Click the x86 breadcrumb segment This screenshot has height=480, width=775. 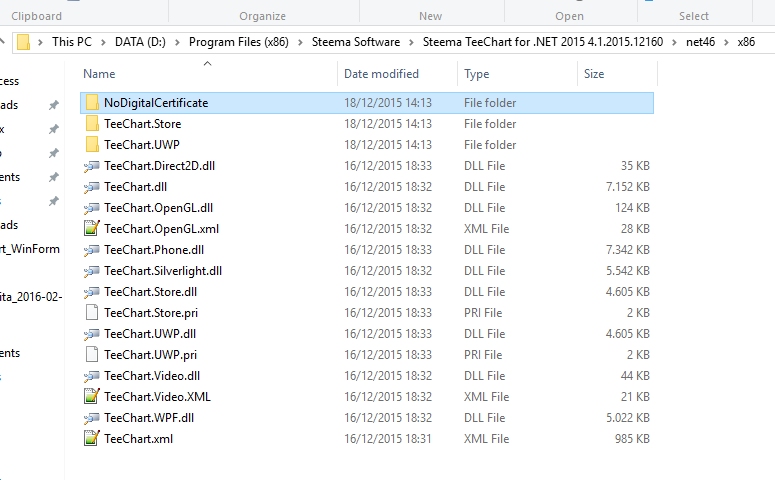[x=746, y=42]
